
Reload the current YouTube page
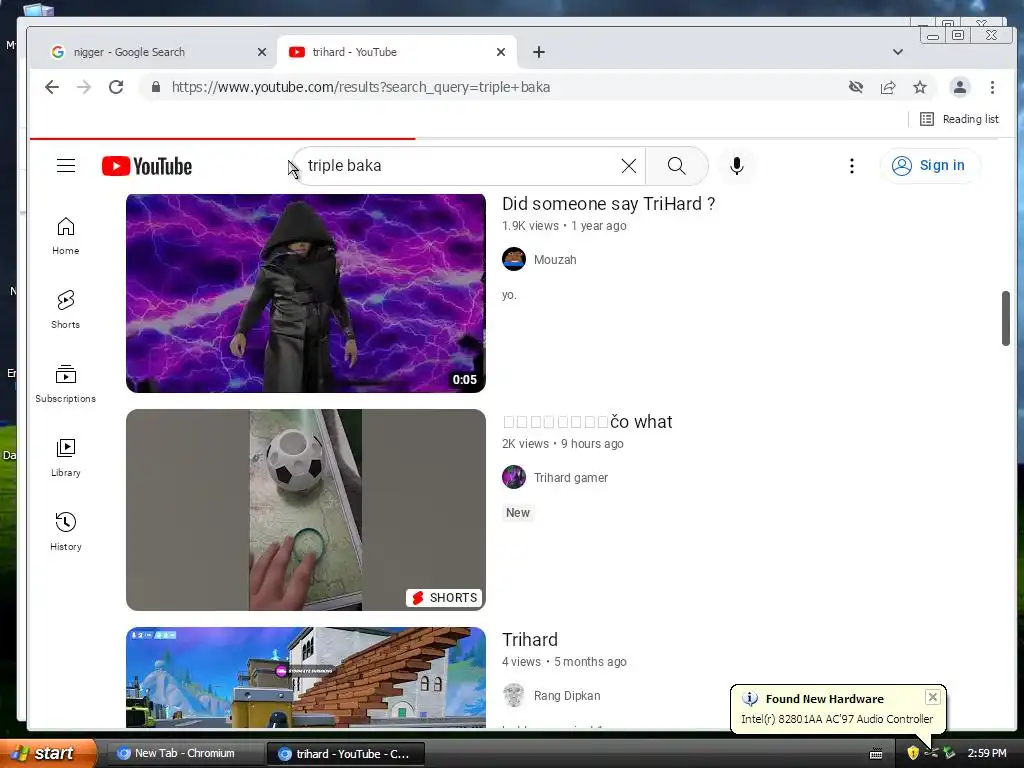[x=116, y=87]
